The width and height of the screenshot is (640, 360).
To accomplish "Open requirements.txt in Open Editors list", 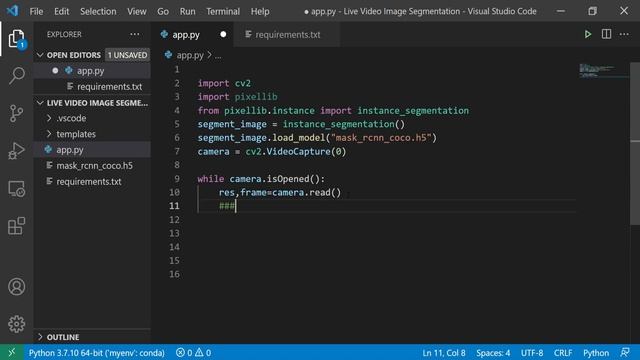I will (92, 87).
